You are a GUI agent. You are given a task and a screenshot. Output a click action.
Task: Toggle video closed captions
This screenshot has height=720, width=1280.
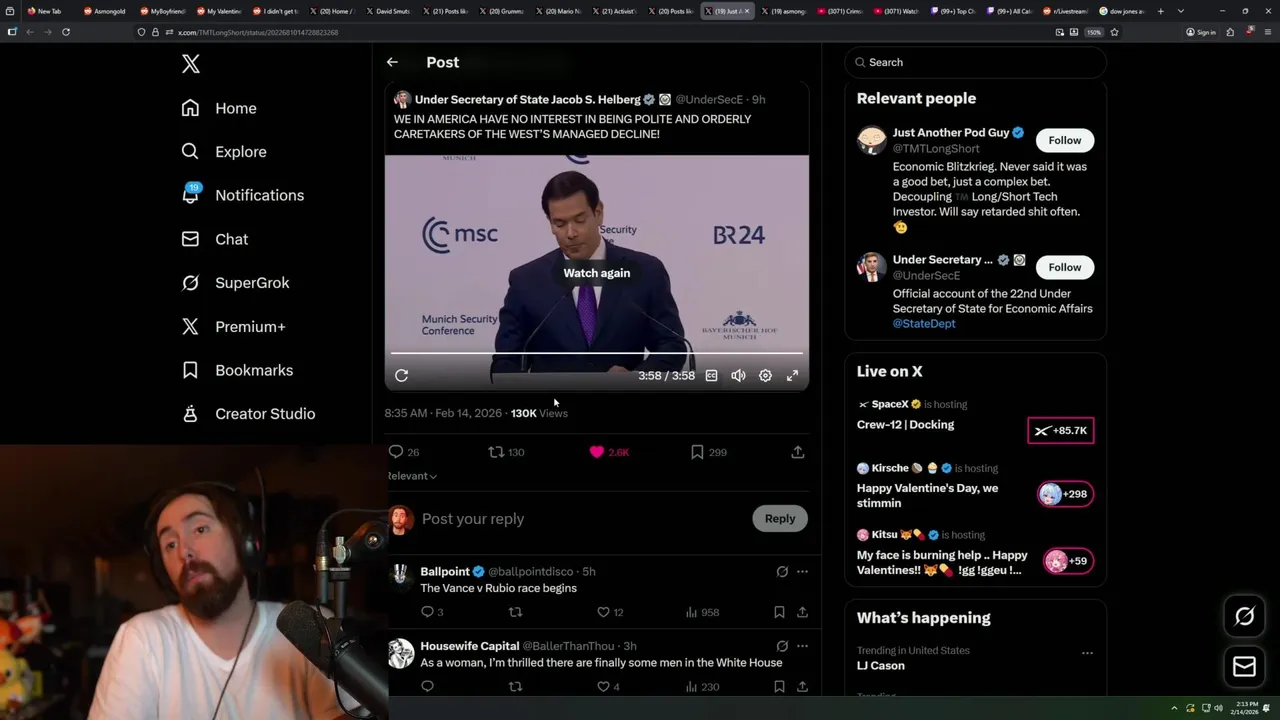pos(711,376)
